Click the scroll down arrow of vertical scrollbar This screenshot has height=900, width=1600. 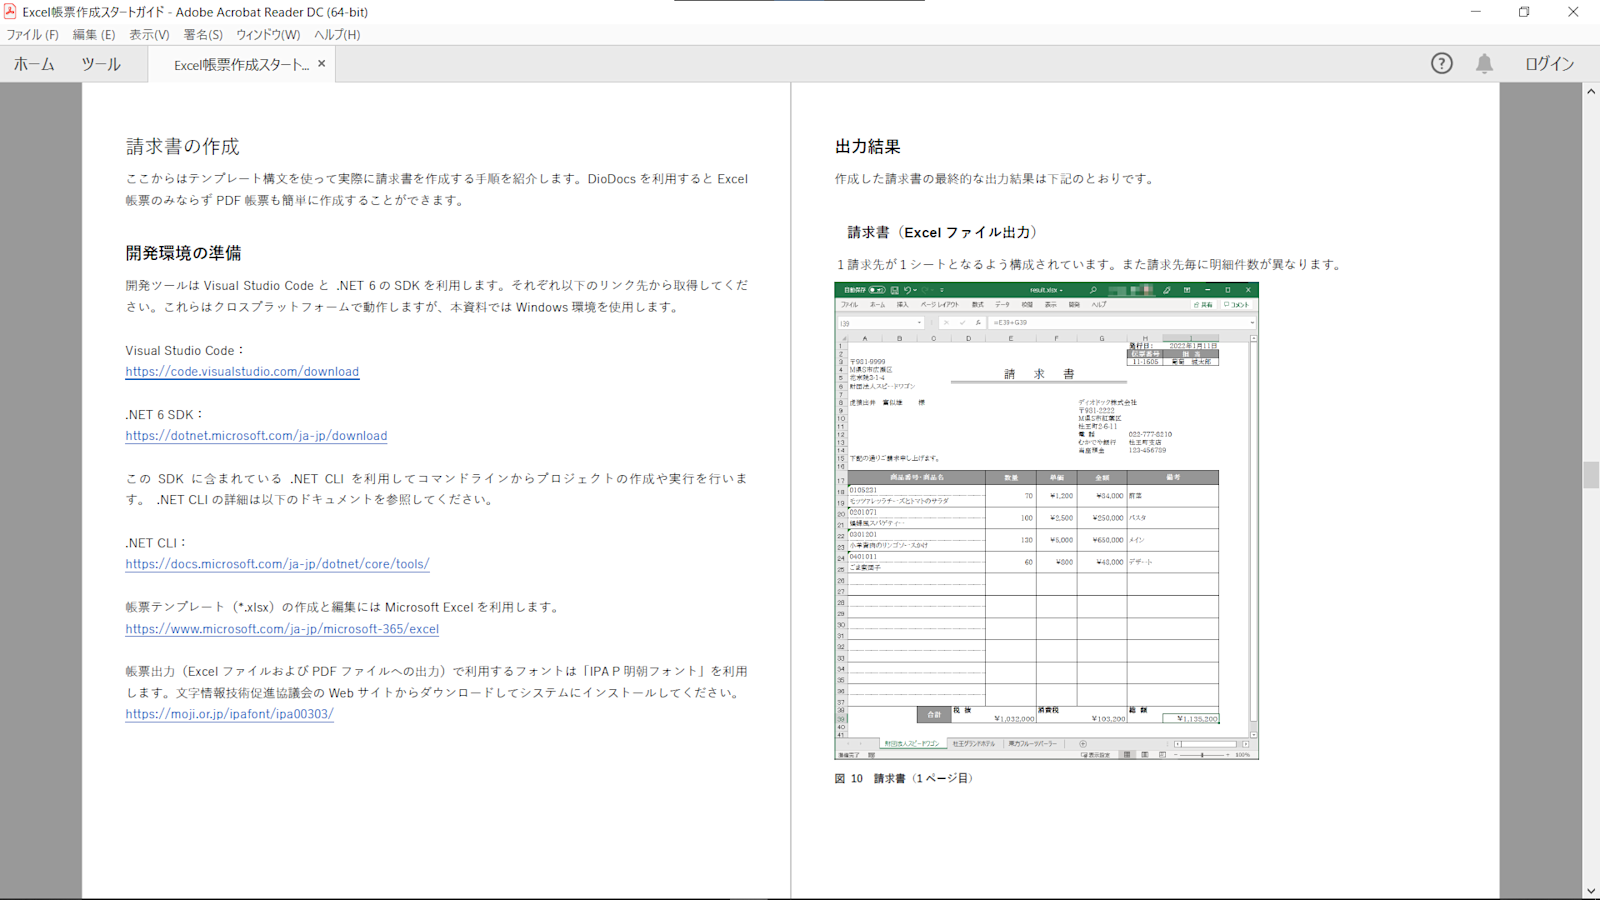(x=1591, y=891)
